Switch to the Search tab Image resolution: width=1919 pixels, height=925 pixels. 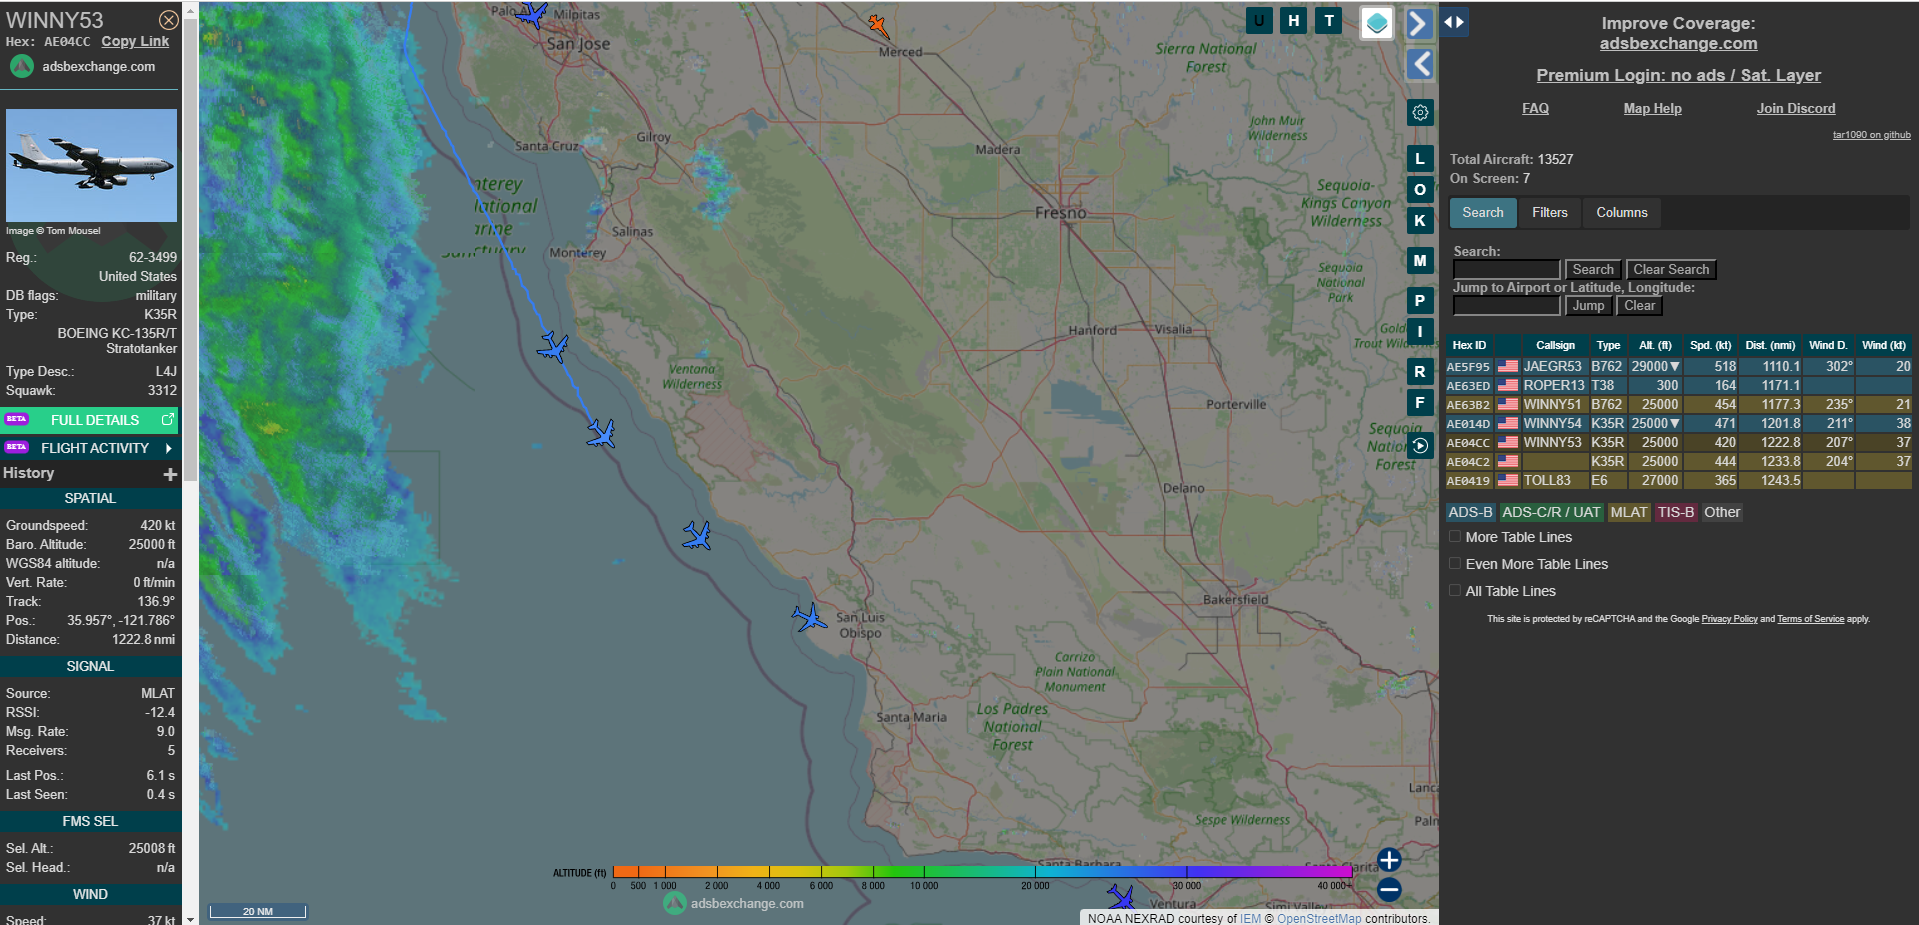tap(1482, 212)
